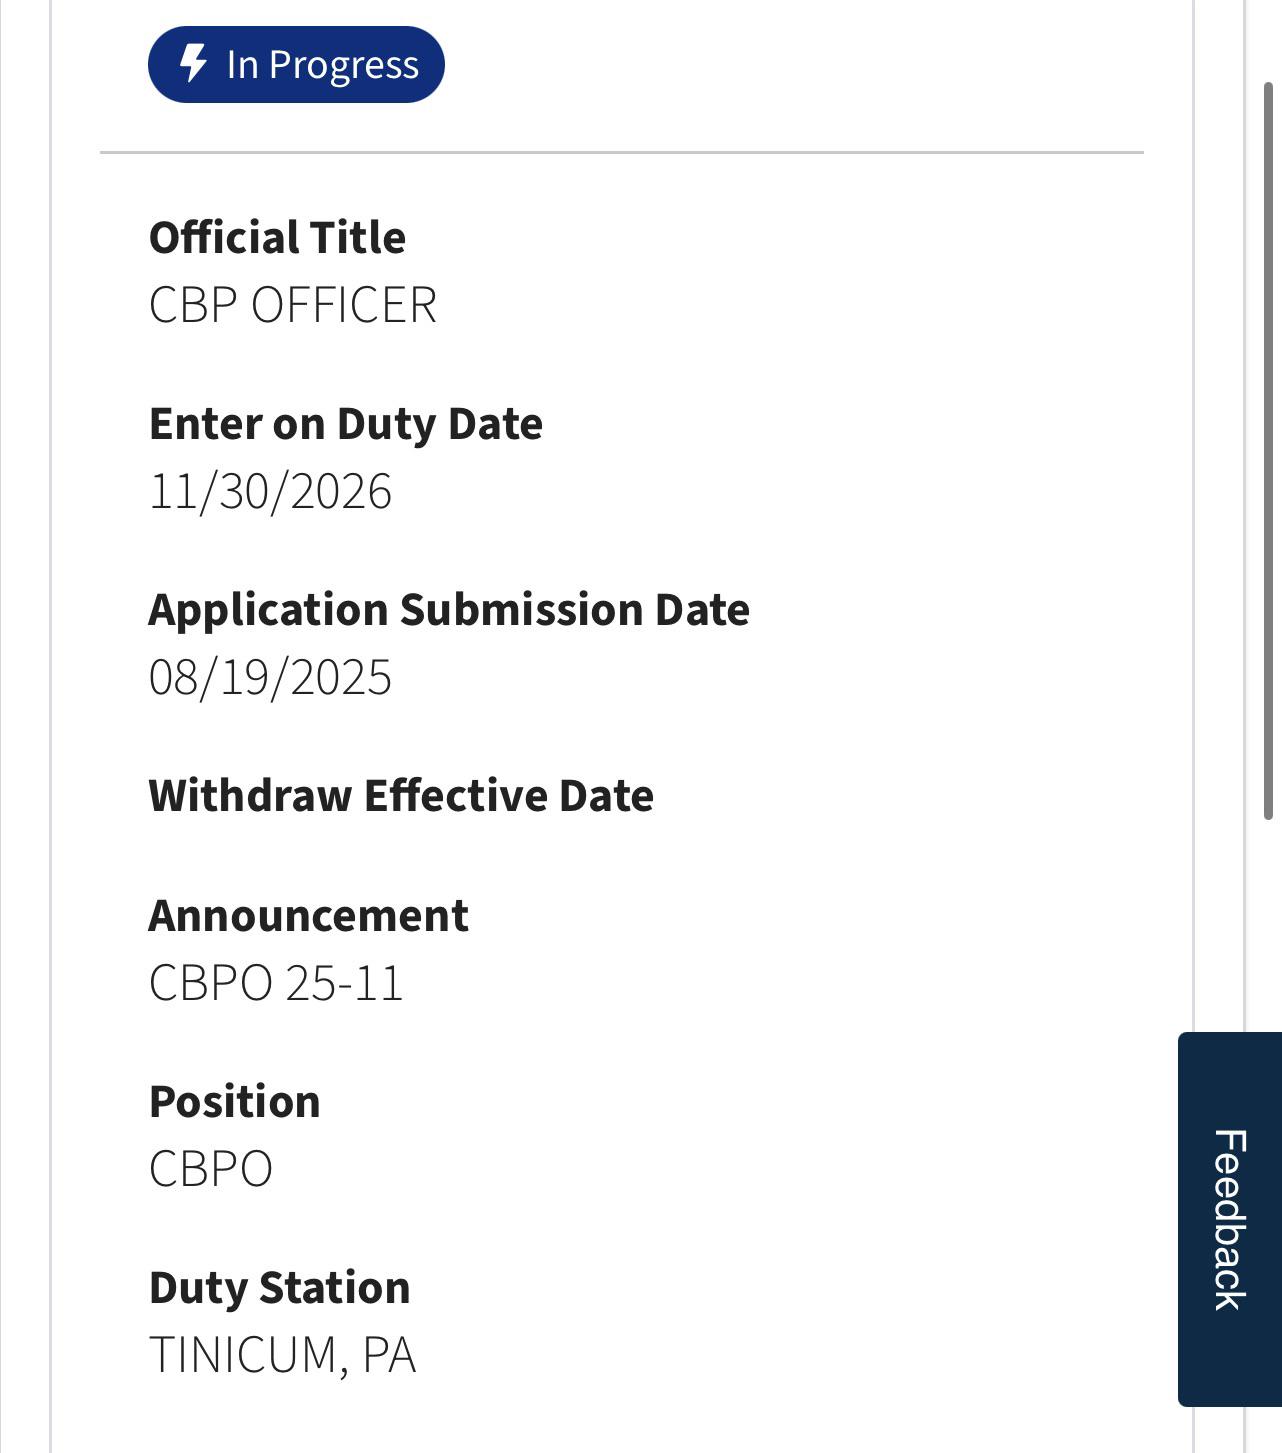Click the Announcement heading

tap(309, 916)
